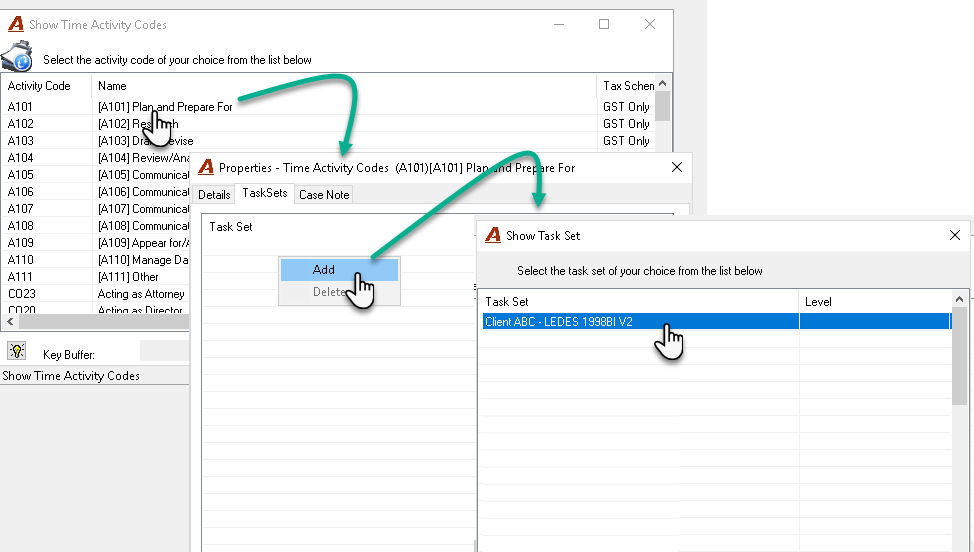
Task: Maximize the Show Time Activity Codes window
Action: [604, 24]
